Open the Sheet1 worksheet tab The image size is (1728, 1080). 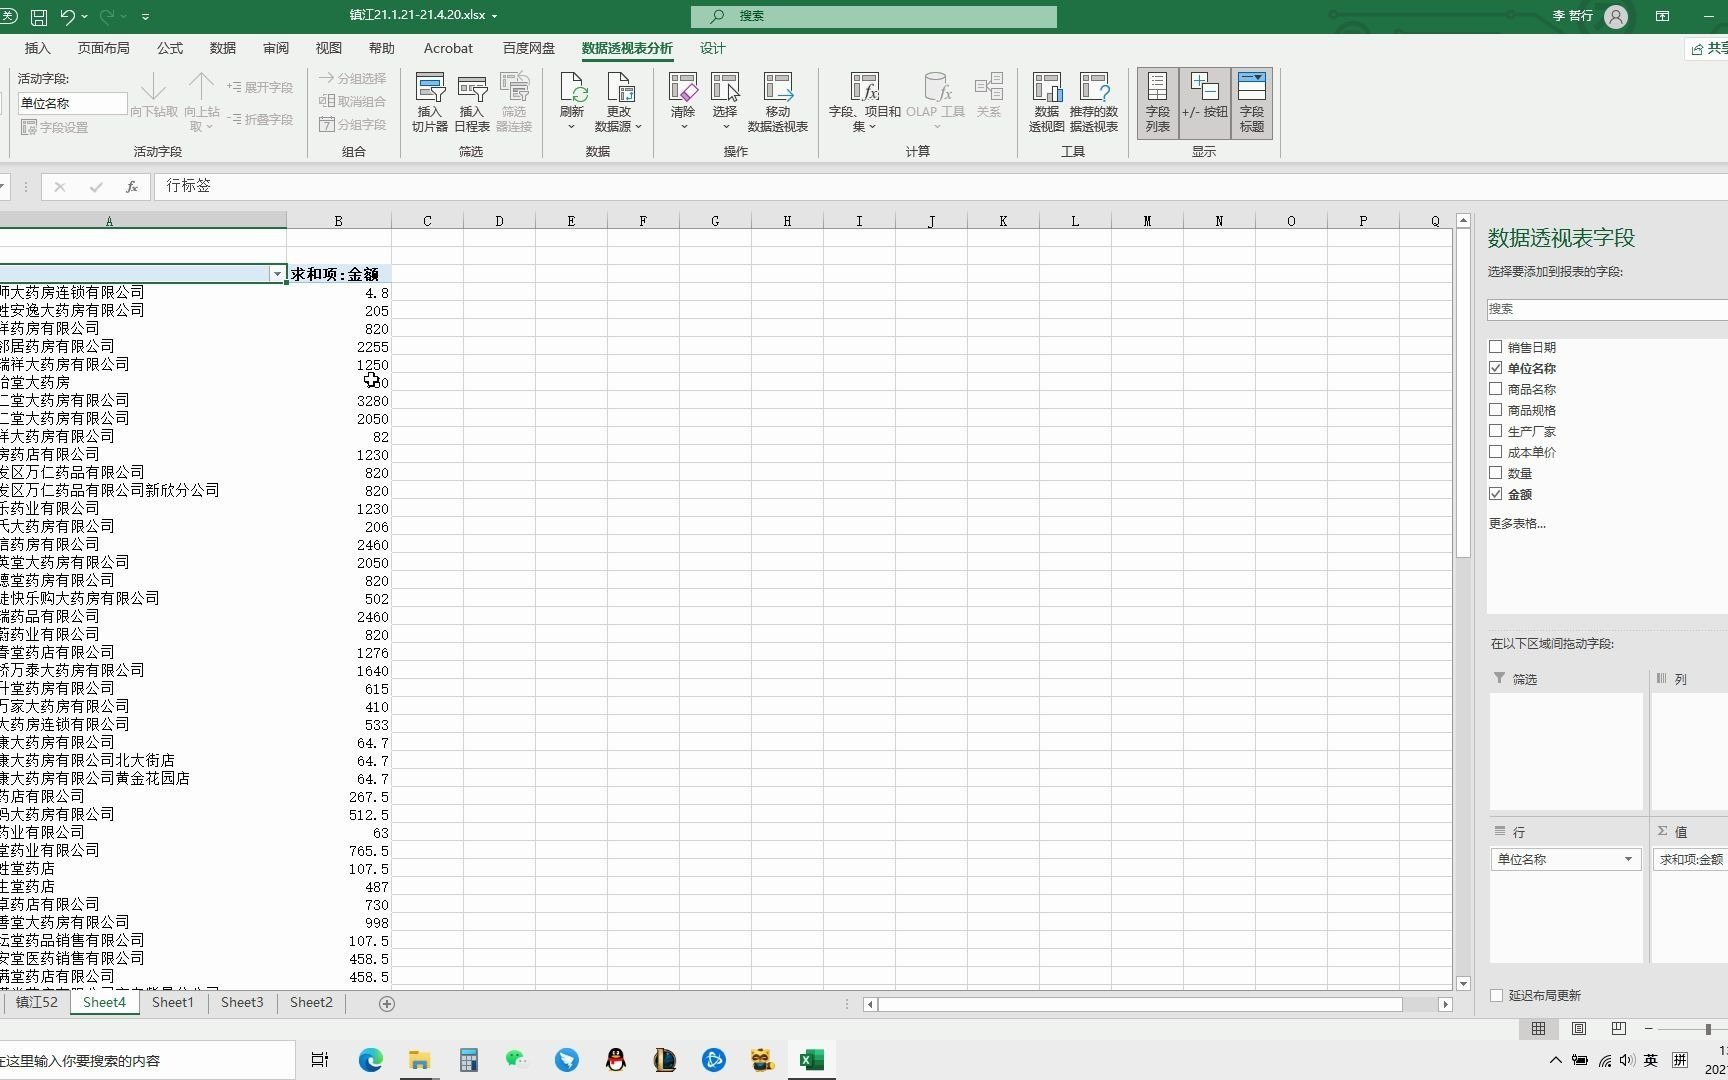tap(172, 1002)
